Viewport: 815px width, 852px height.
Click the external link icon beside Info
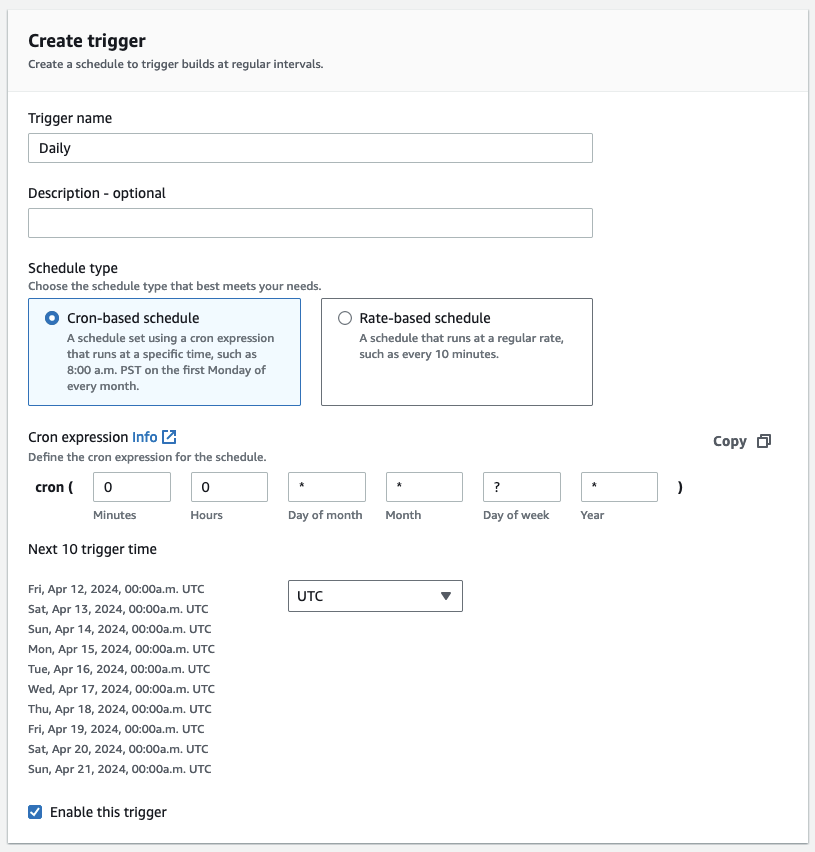[x=169, y=437]
